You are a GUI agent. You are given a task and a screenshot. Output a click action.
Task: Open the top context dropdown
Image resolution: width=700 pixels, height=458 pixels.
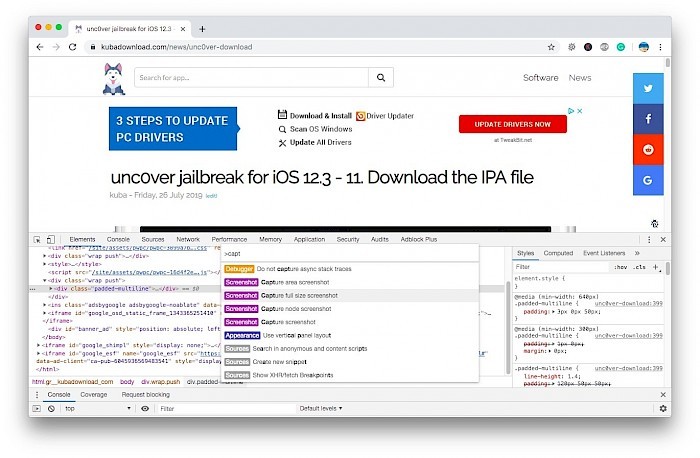98,408
